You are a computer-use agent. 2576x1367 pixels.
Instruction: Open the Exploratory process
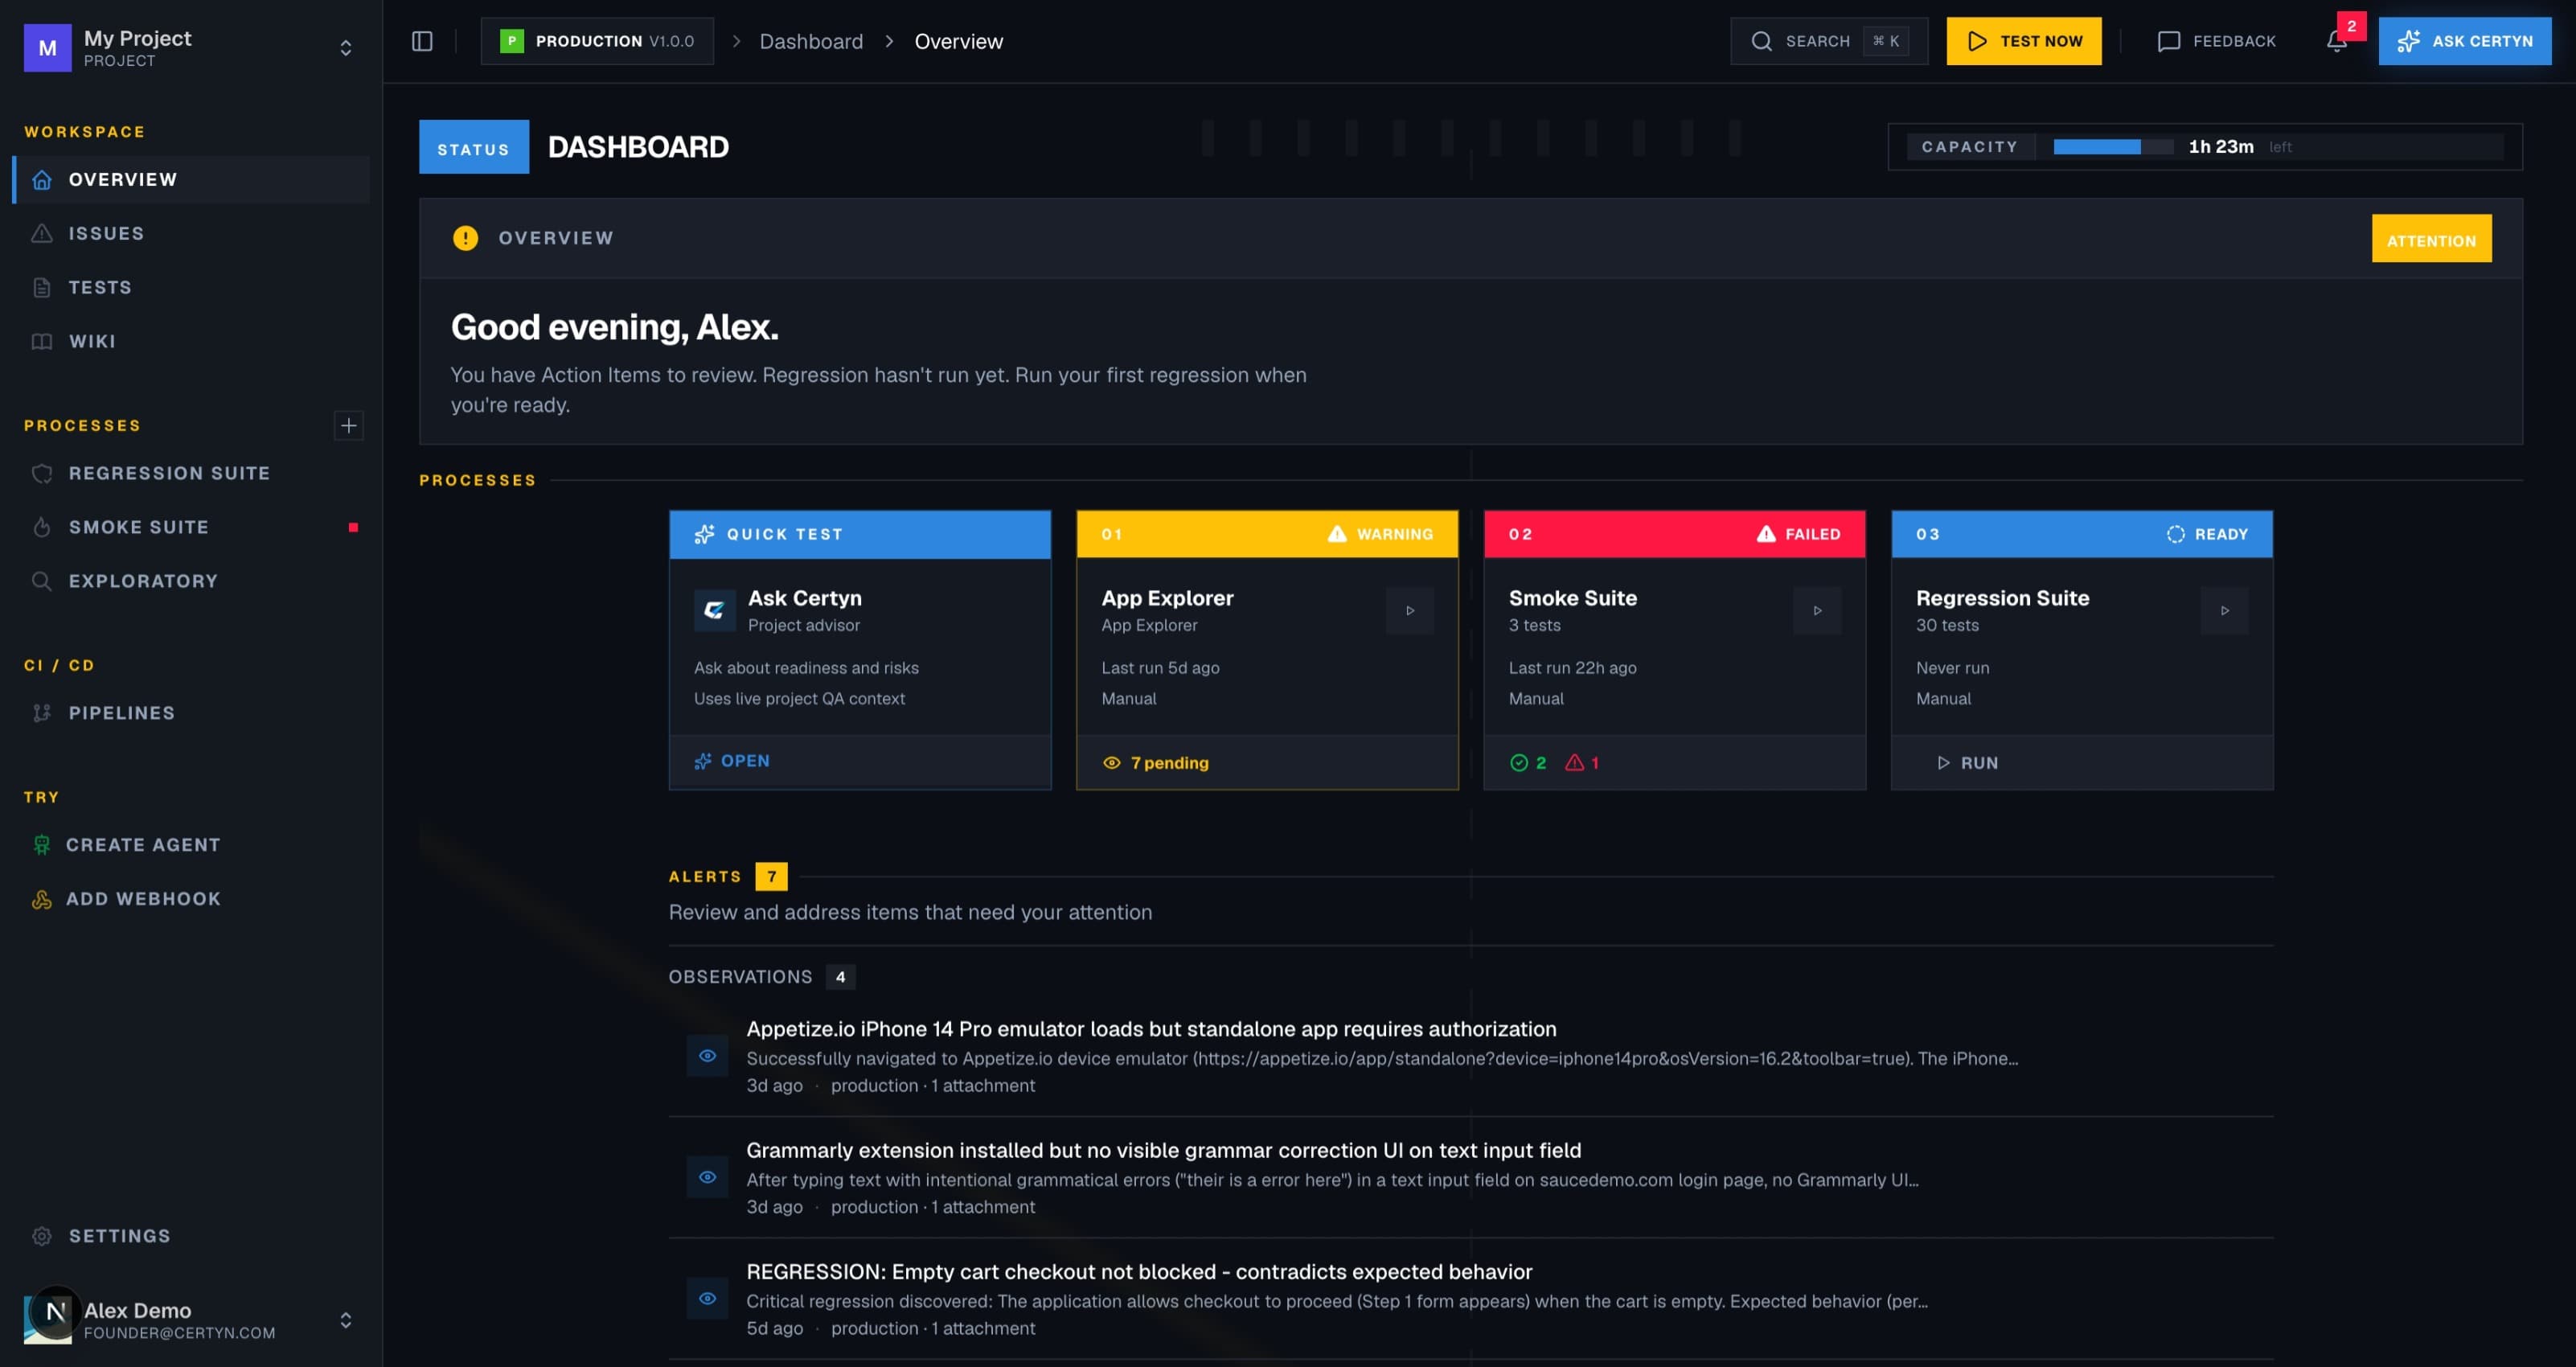coord(143,580)
